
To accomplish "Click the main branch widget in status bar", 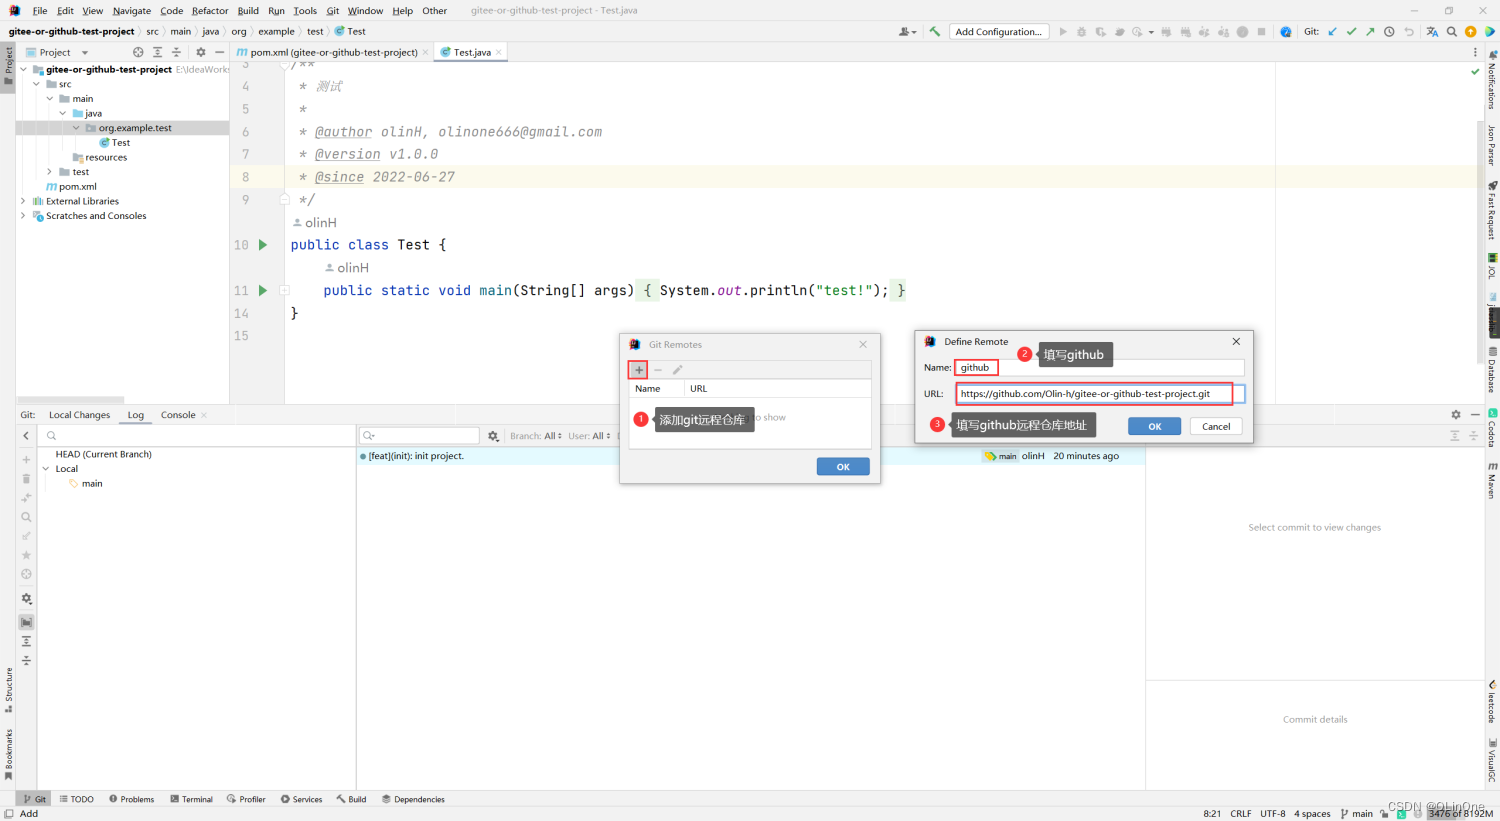I will (x=1356, y=814).
